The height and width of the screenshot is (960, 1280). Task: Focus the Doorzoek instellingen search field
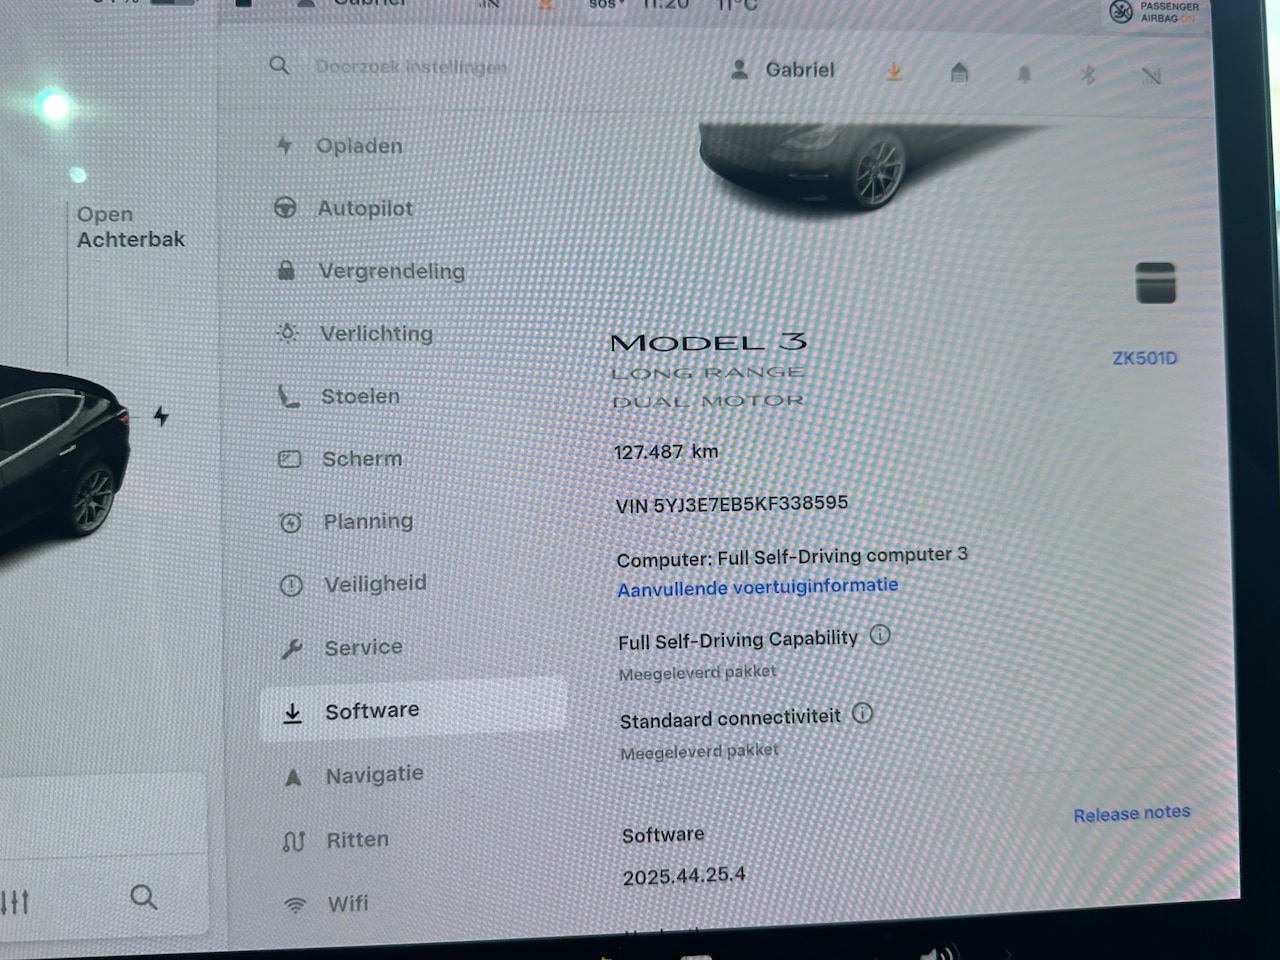coord(410,67)
